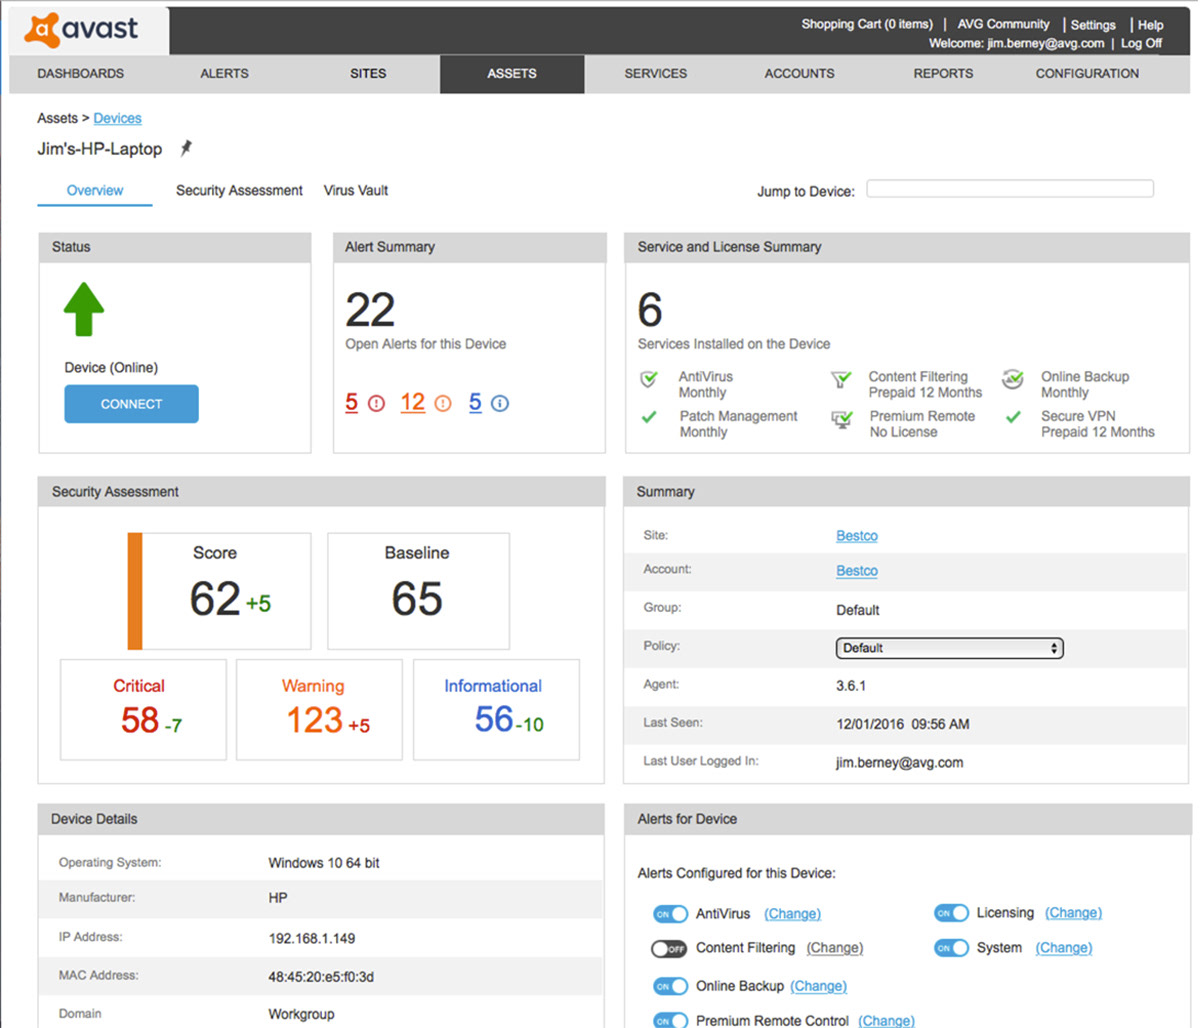The image size is (1200, 1028).
Task: Open the Services menu
Action: [x=656, y=74]
